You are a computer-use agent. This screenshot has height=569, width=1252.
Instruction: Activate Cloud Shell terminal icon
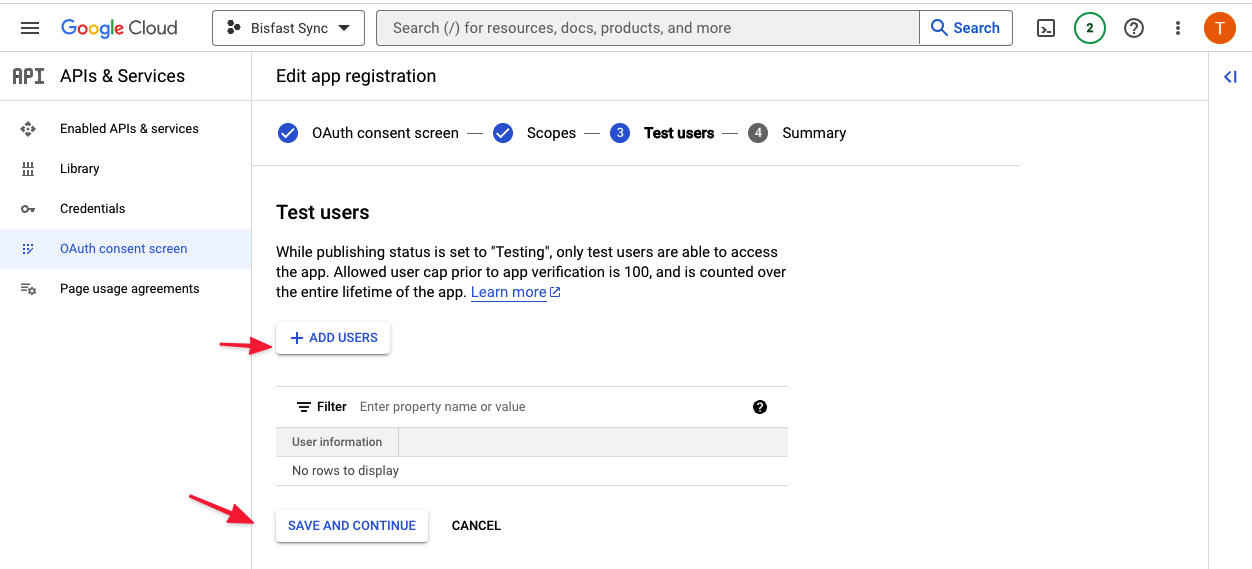click(1046, 28)
